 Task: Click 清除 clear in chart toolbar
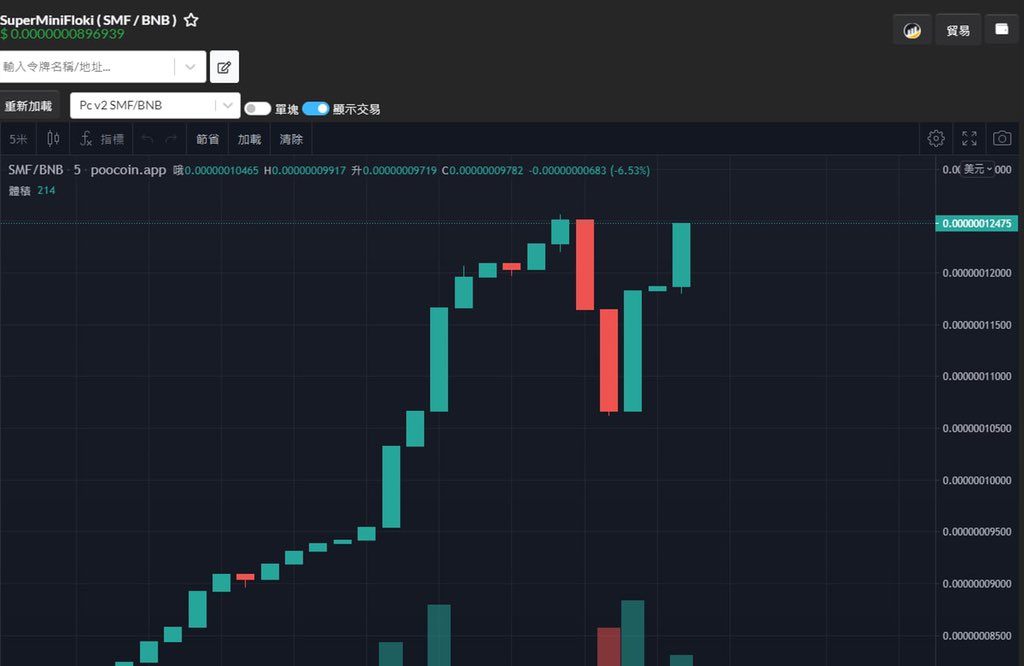(x=291, y=139)
